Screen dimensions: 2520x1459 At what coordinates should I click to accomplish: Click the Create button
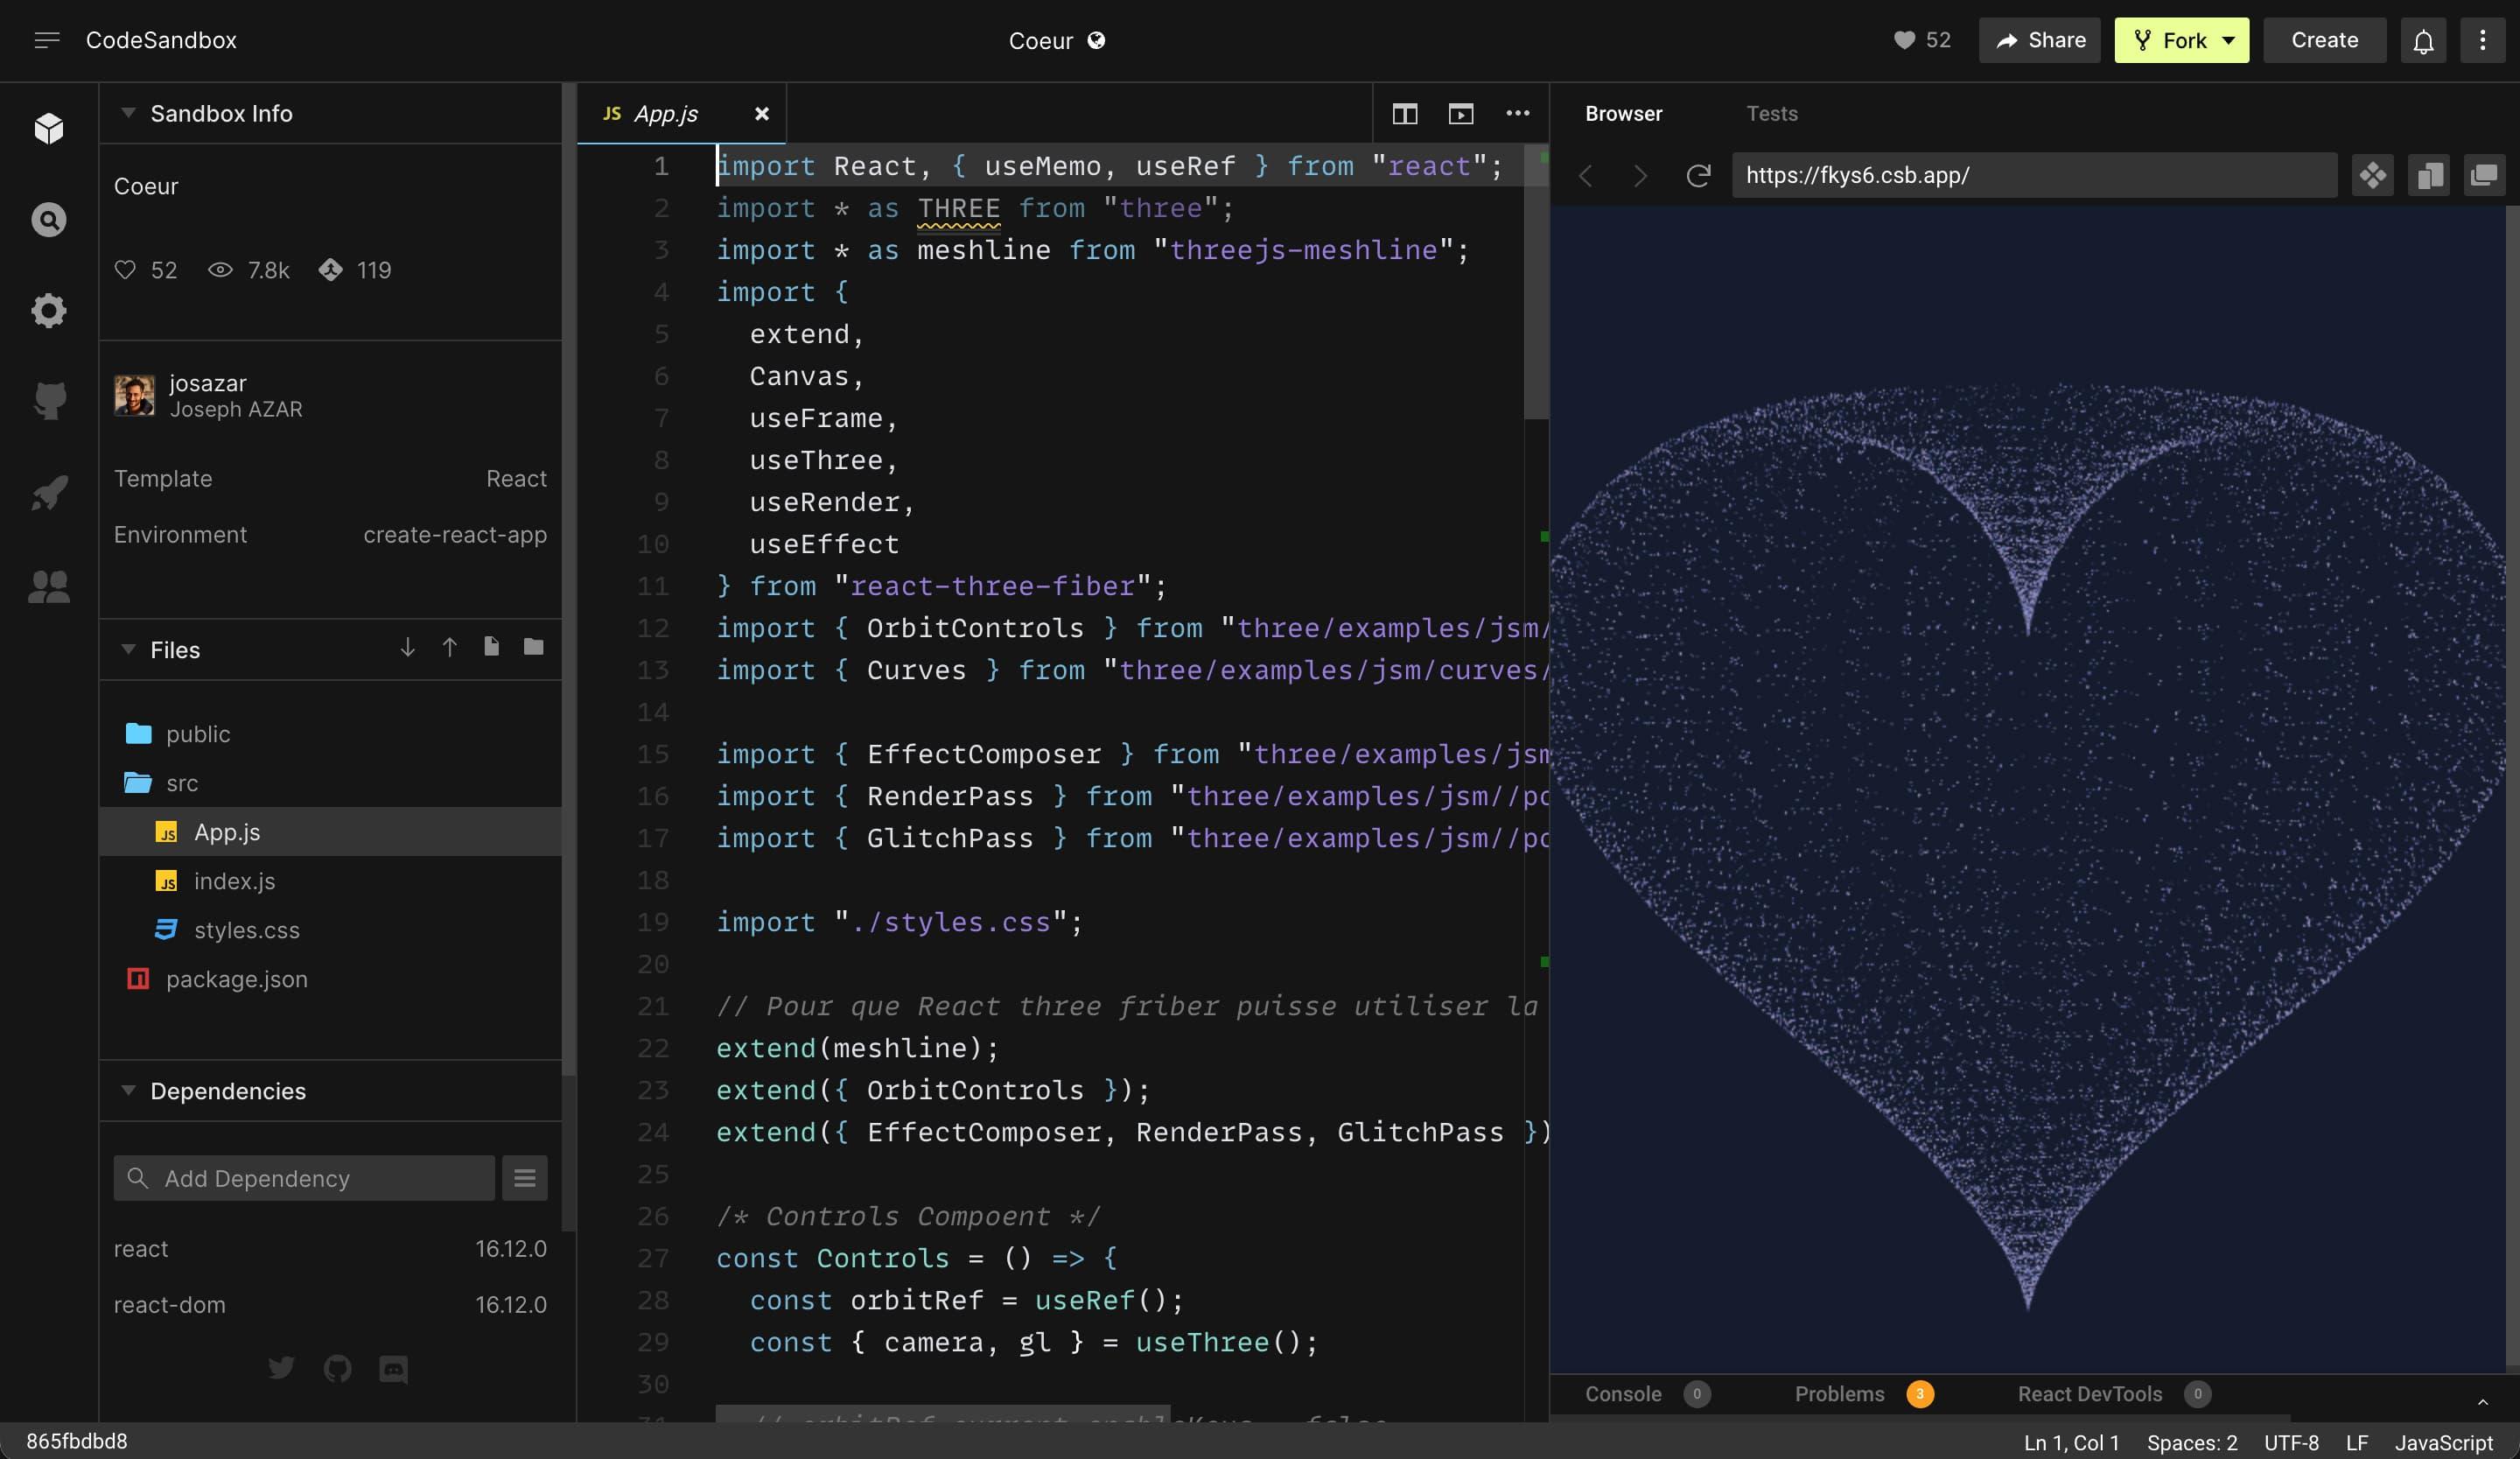(x=2324, y=39)
